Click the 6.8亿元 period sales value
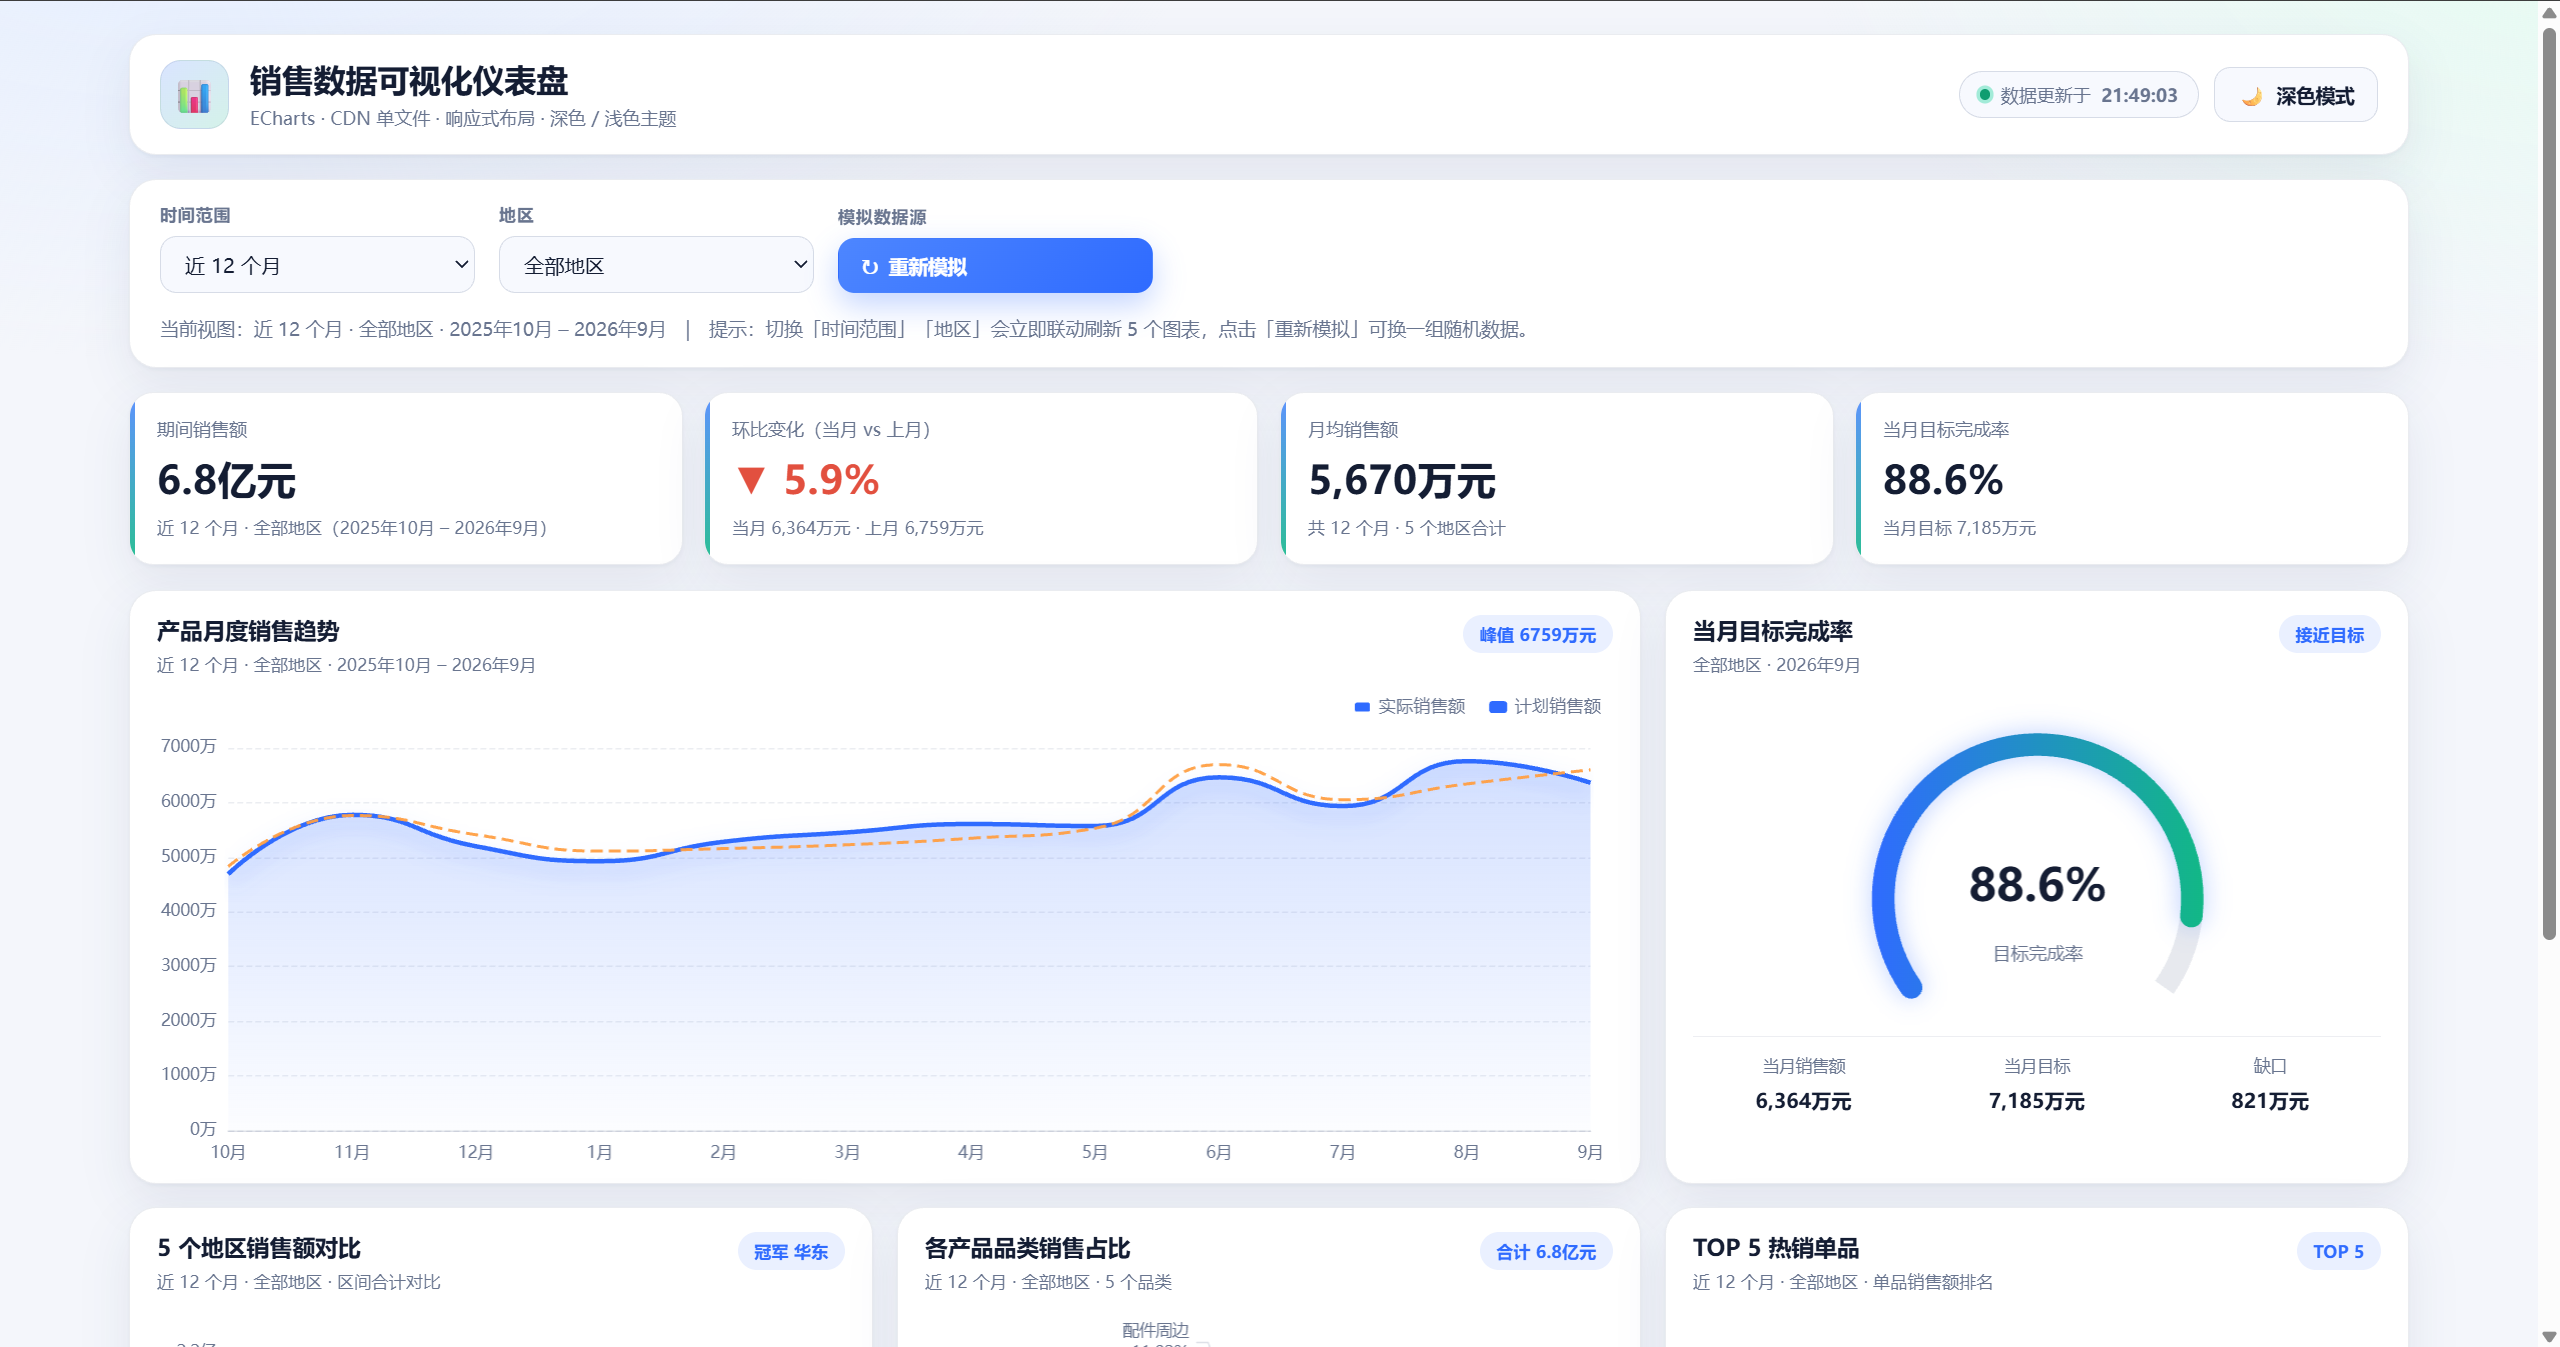Image resolution: width=2560 pixels, height=1347 pixels. coord(227,481)
